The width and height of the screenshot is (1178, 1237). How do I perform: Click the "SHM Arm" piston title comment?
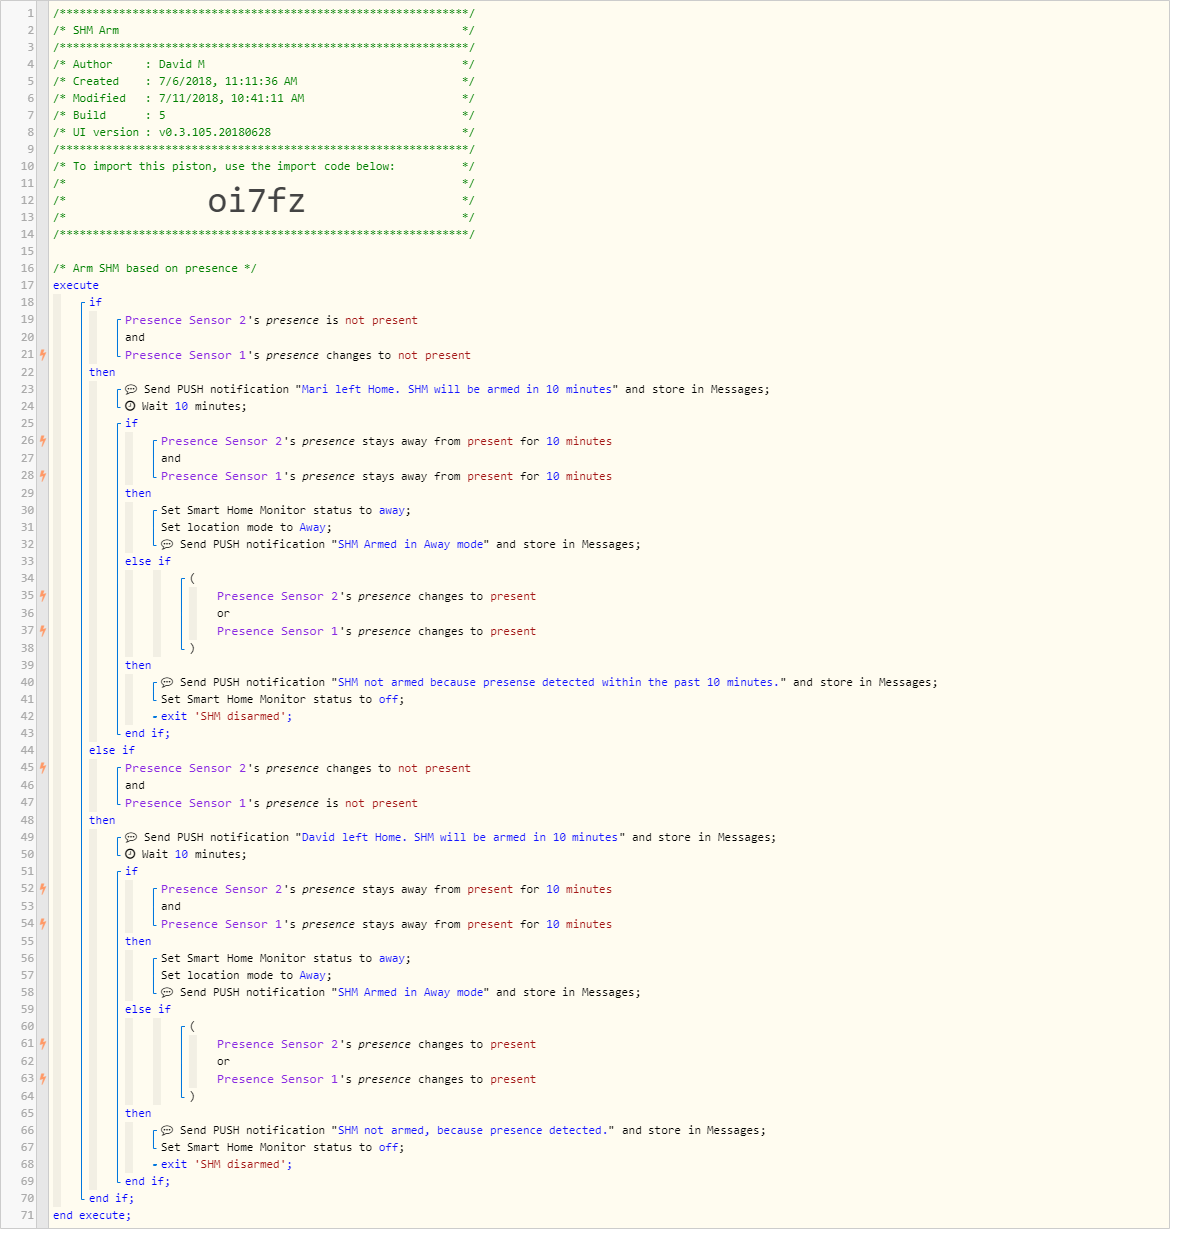click(x=264, y=30)
